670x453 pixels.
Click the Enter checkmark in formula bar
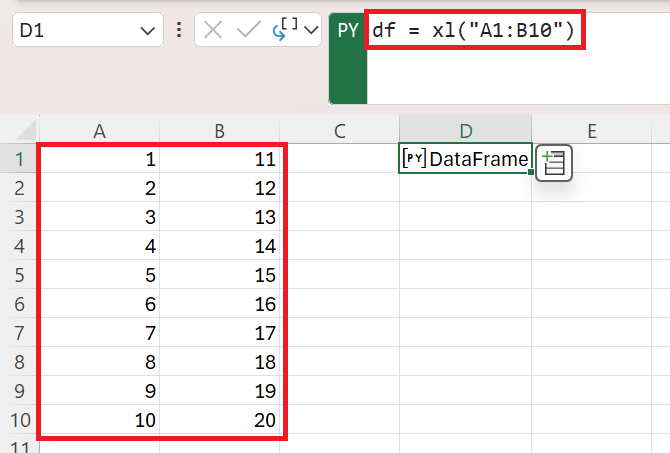[x=247, y=30]
